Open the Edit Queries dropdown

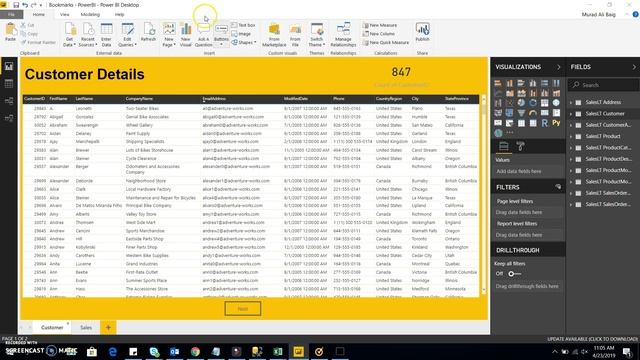coord(127,35)
